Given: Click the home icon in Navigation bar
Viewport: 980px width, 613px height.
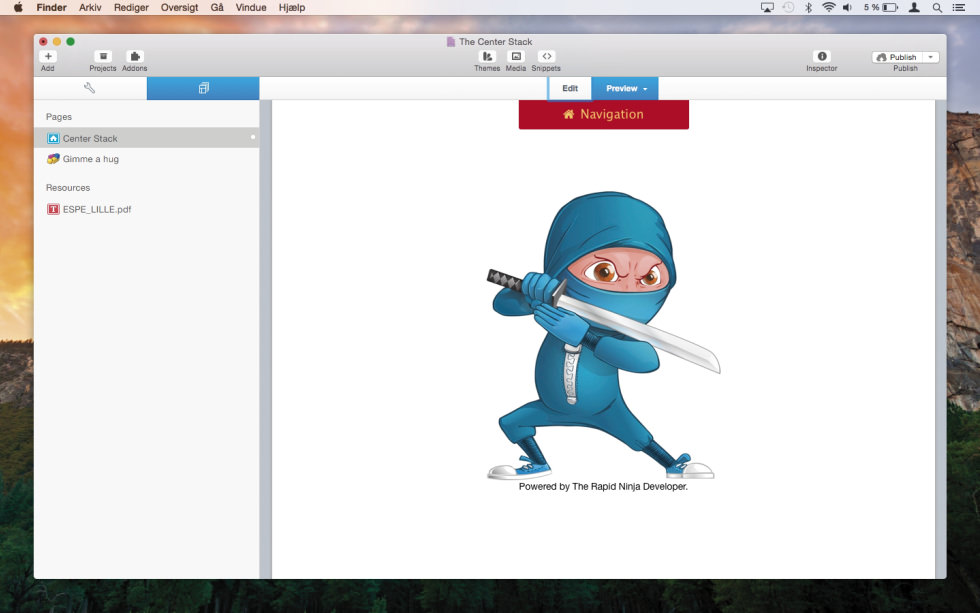Looking at the screenshot, I should pos(569,114).
